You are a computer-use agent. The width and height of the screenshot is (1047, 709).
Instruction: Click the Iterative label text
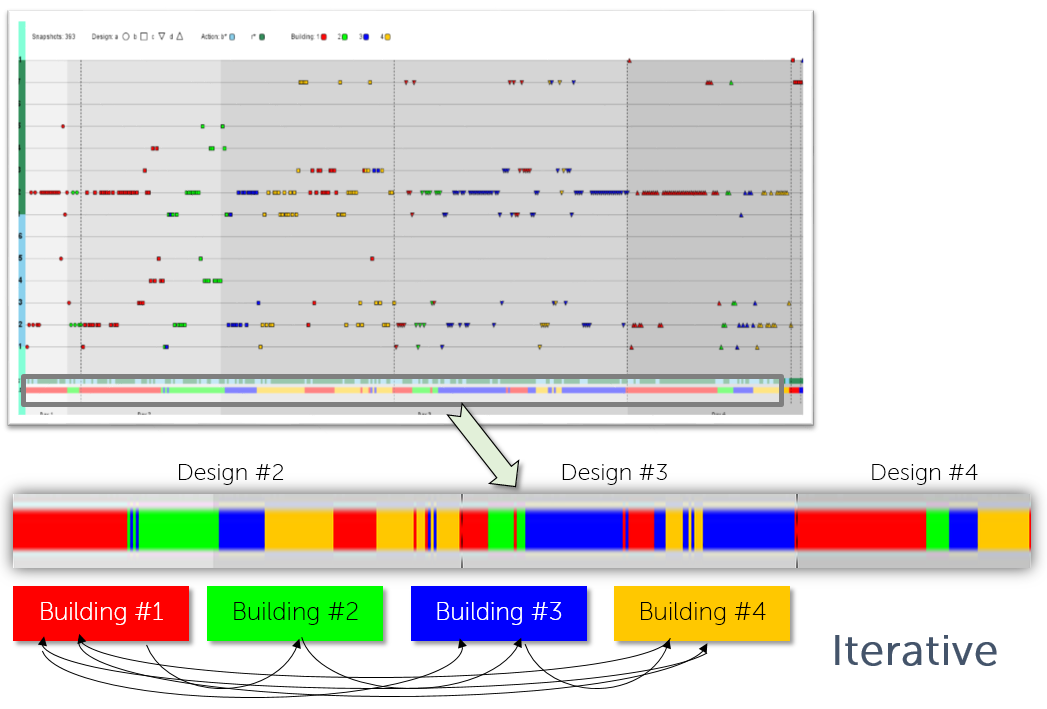tap(915, 650)
